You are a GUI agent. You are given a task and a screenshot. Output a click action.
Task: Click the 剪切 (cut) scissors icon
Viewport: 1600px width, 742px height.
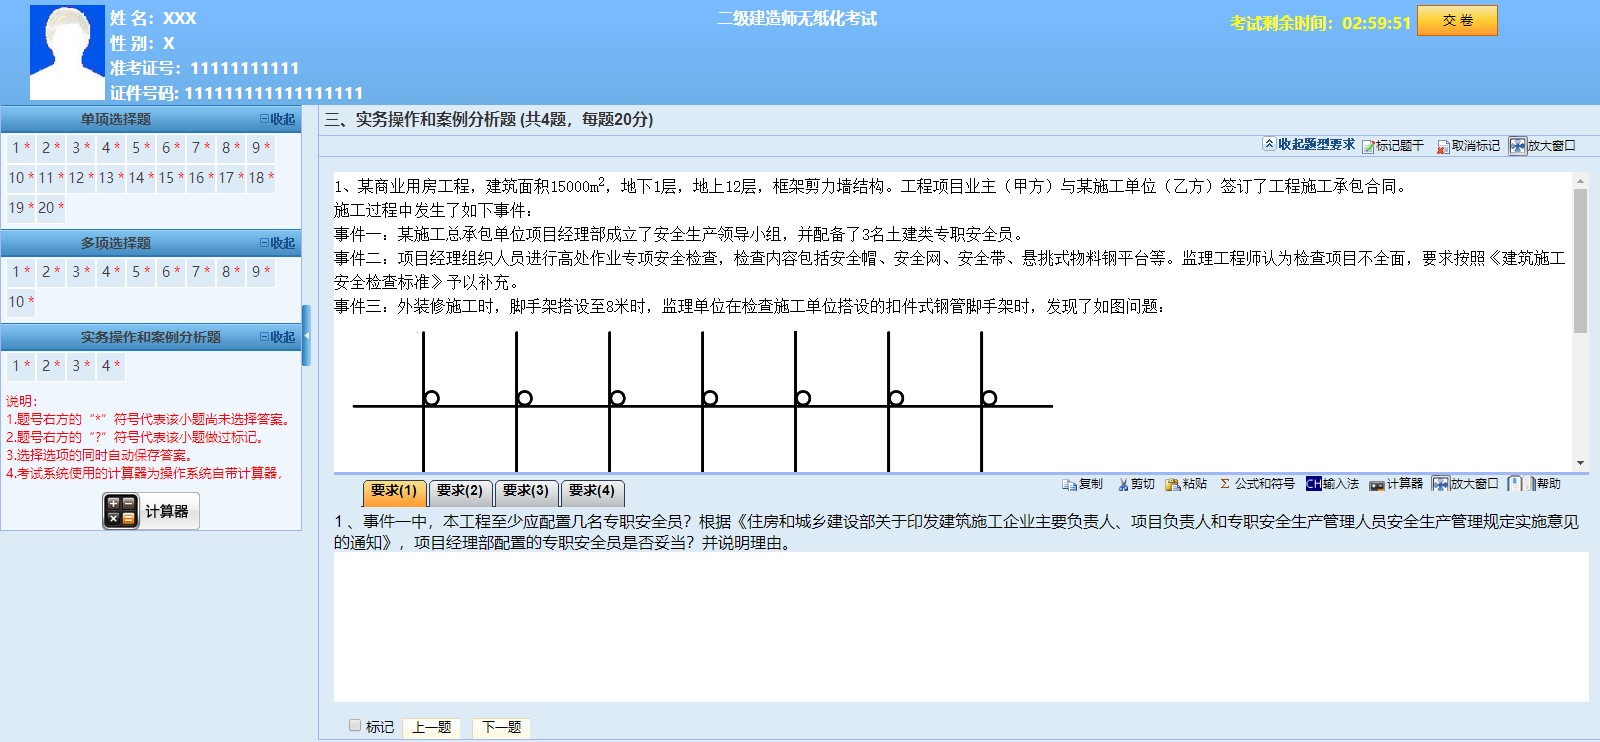click(1123, 485)
